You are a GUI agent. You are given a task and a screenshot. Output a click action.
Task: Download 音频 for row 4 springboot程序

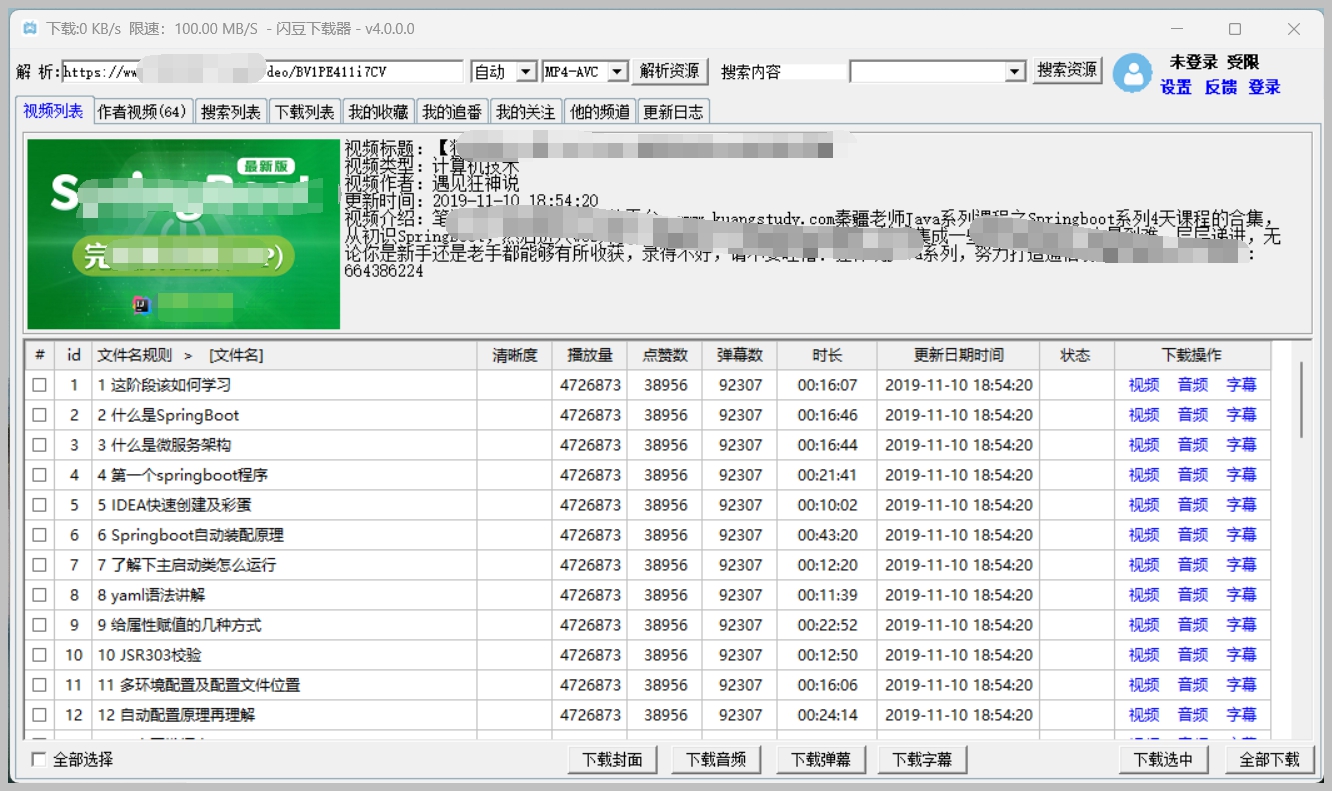click(x=1193, y=475)
